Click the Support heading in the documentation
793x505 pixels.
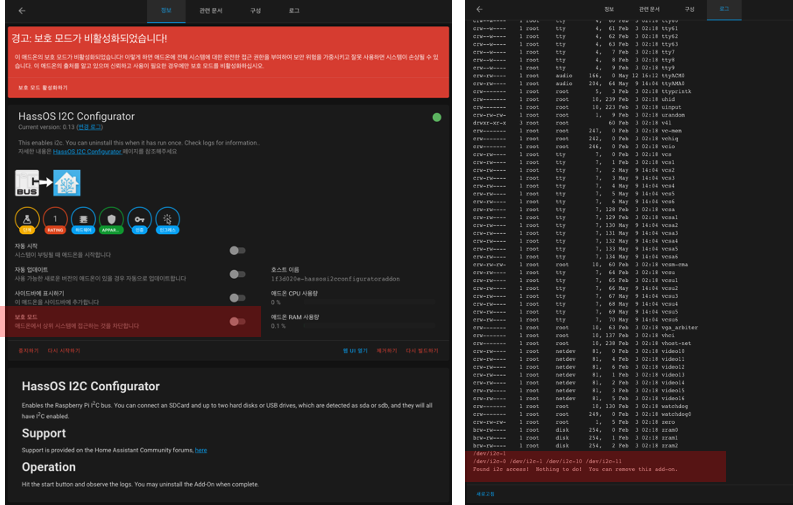[x=43, y=433]
